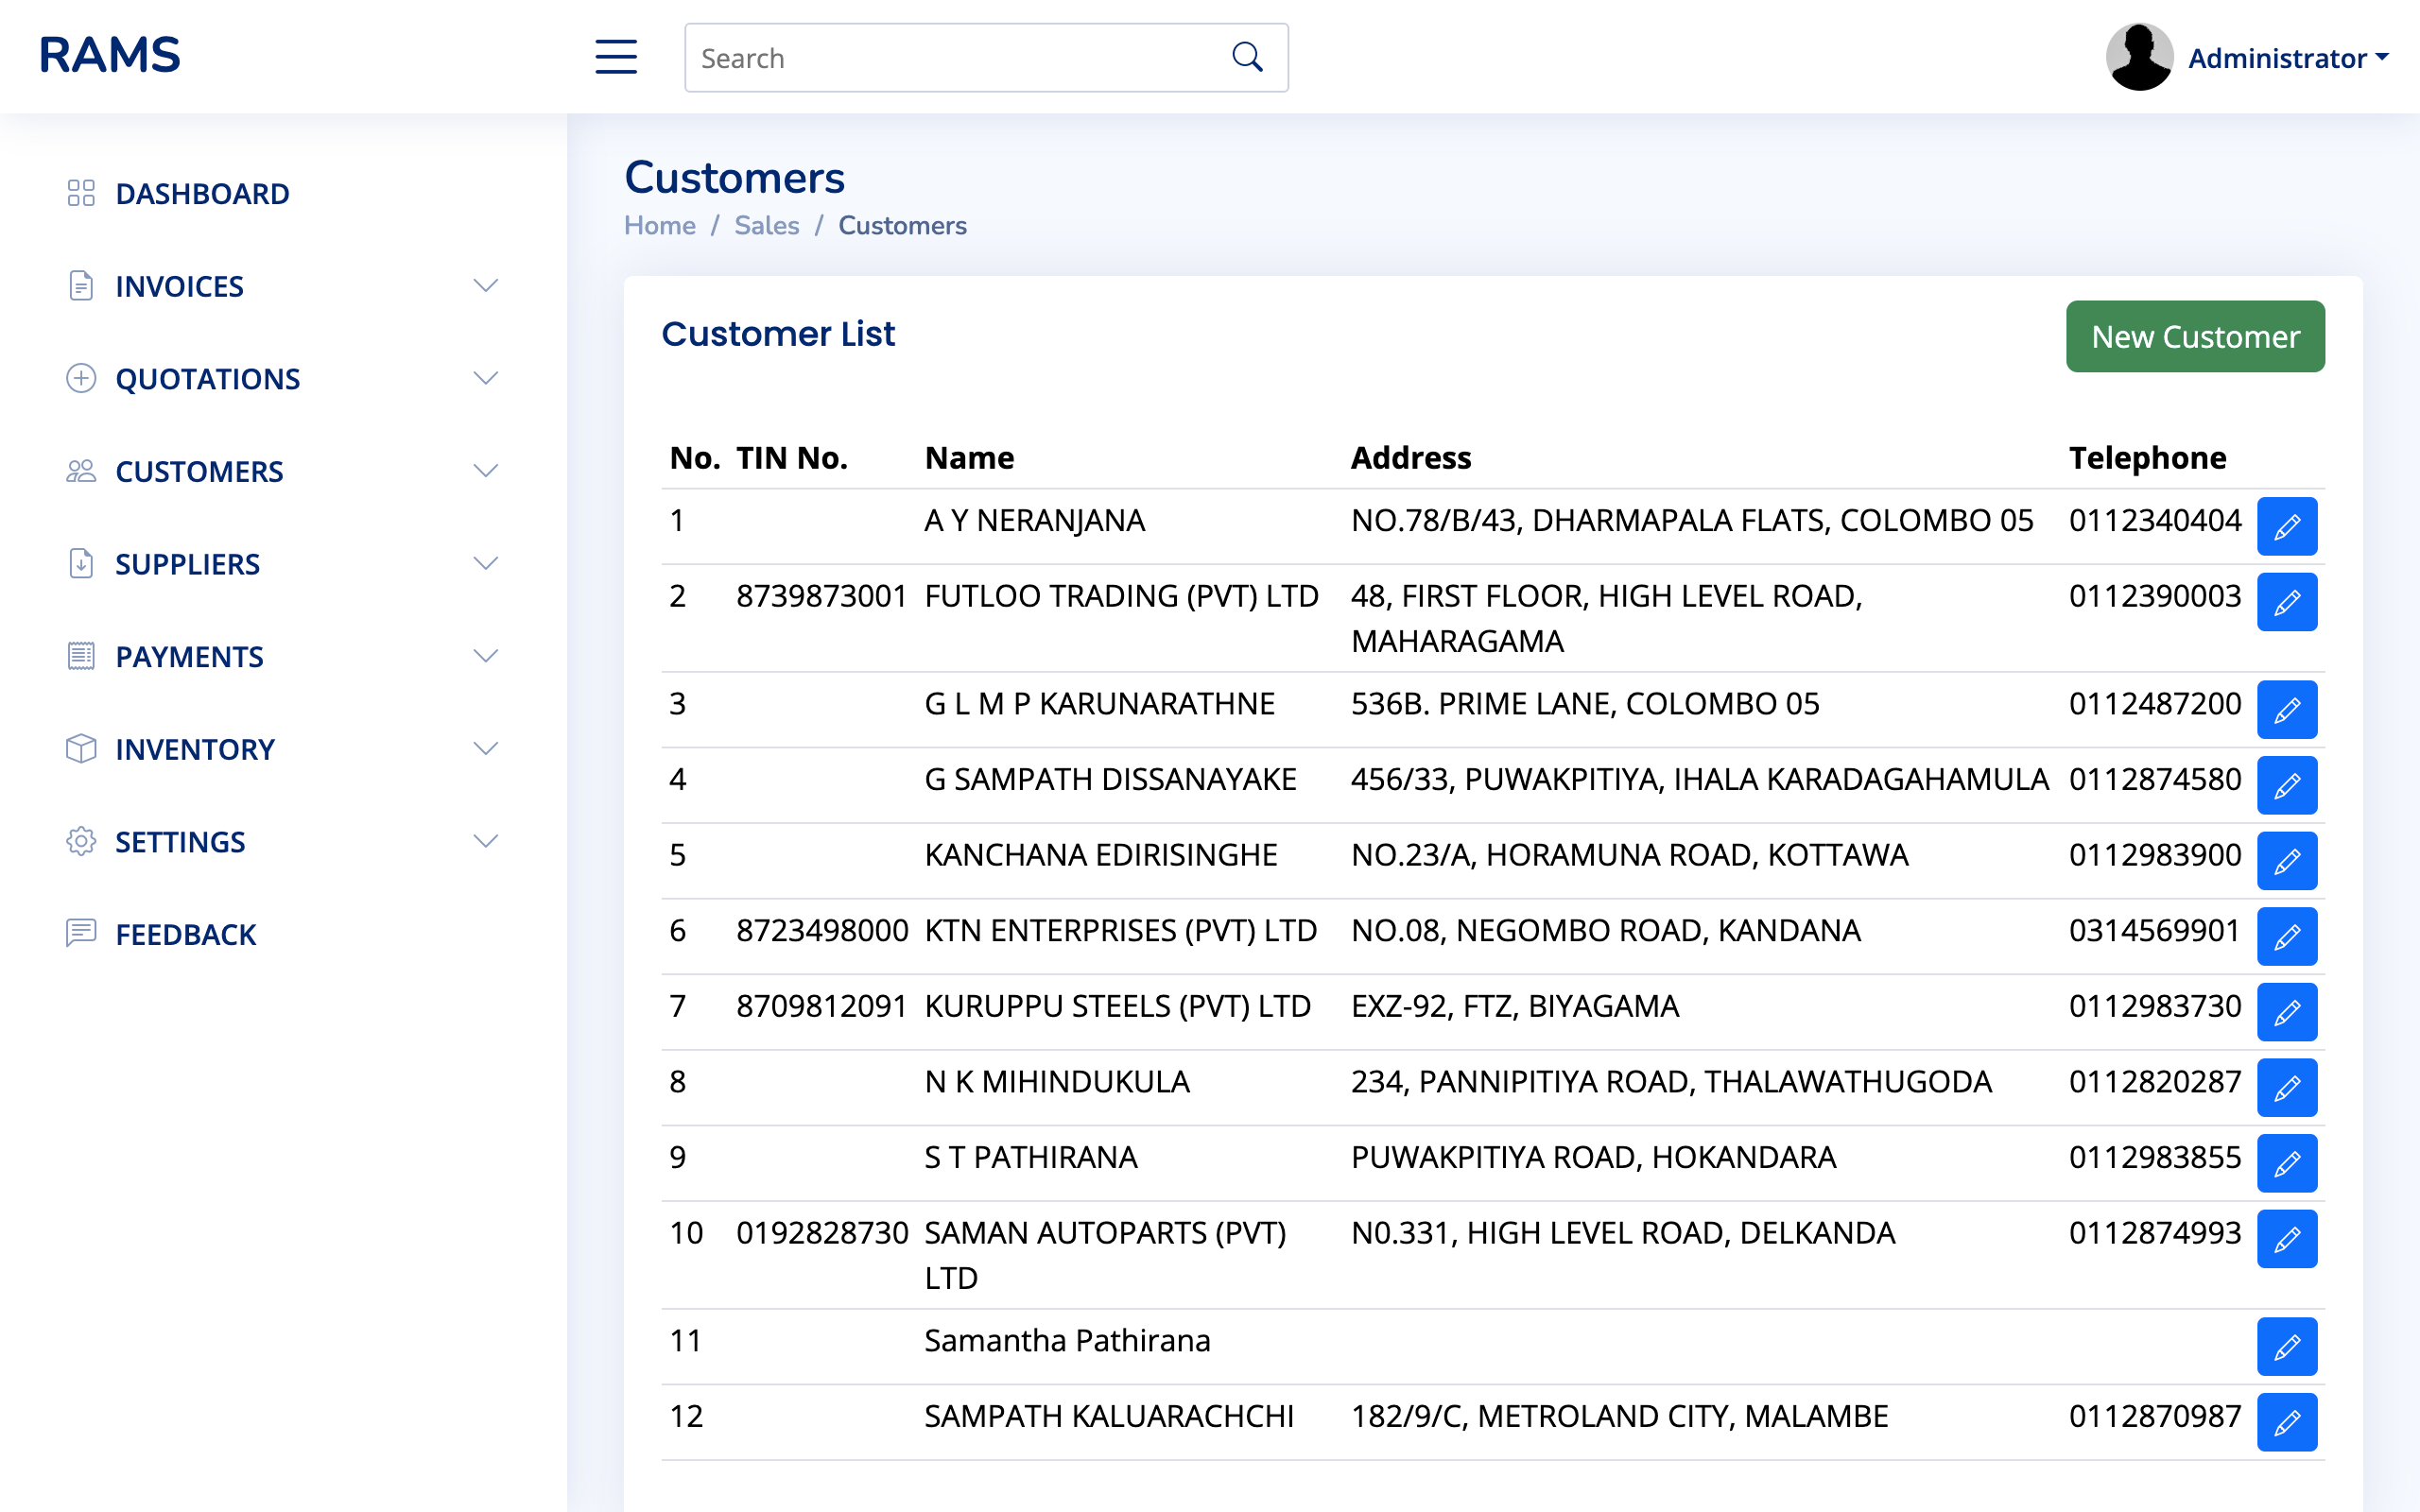Expand the SETTINGS submenu chevron
Image resolution: width=2420 pixels, height=1512 pixels.
[x=487, y=840]
